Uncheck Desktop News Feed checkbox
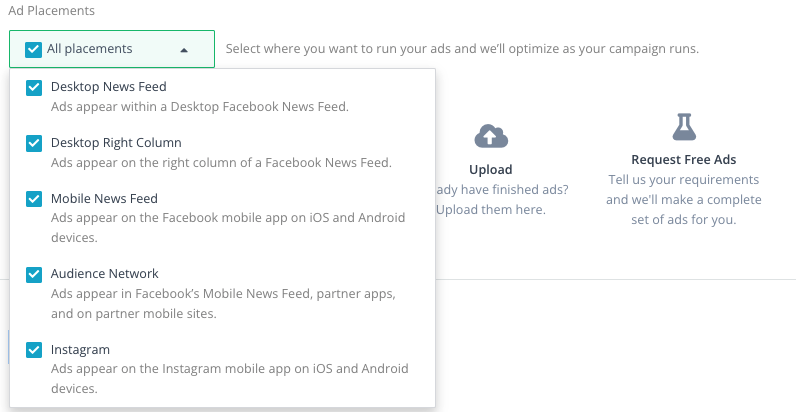 click(34, 87)
